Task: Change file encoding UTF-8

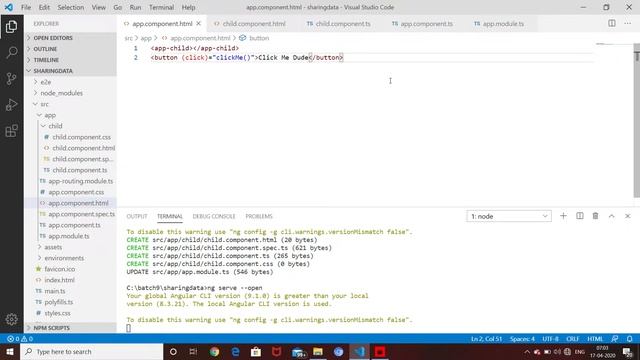Action: (550, 339)
